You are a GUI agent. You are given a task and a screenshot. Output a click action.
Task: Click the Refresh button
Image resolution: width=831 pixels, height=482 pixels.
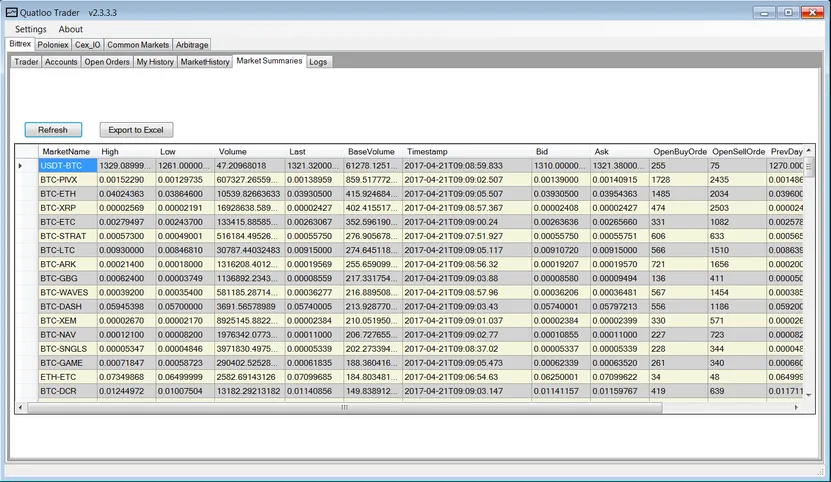click(53, 130)
